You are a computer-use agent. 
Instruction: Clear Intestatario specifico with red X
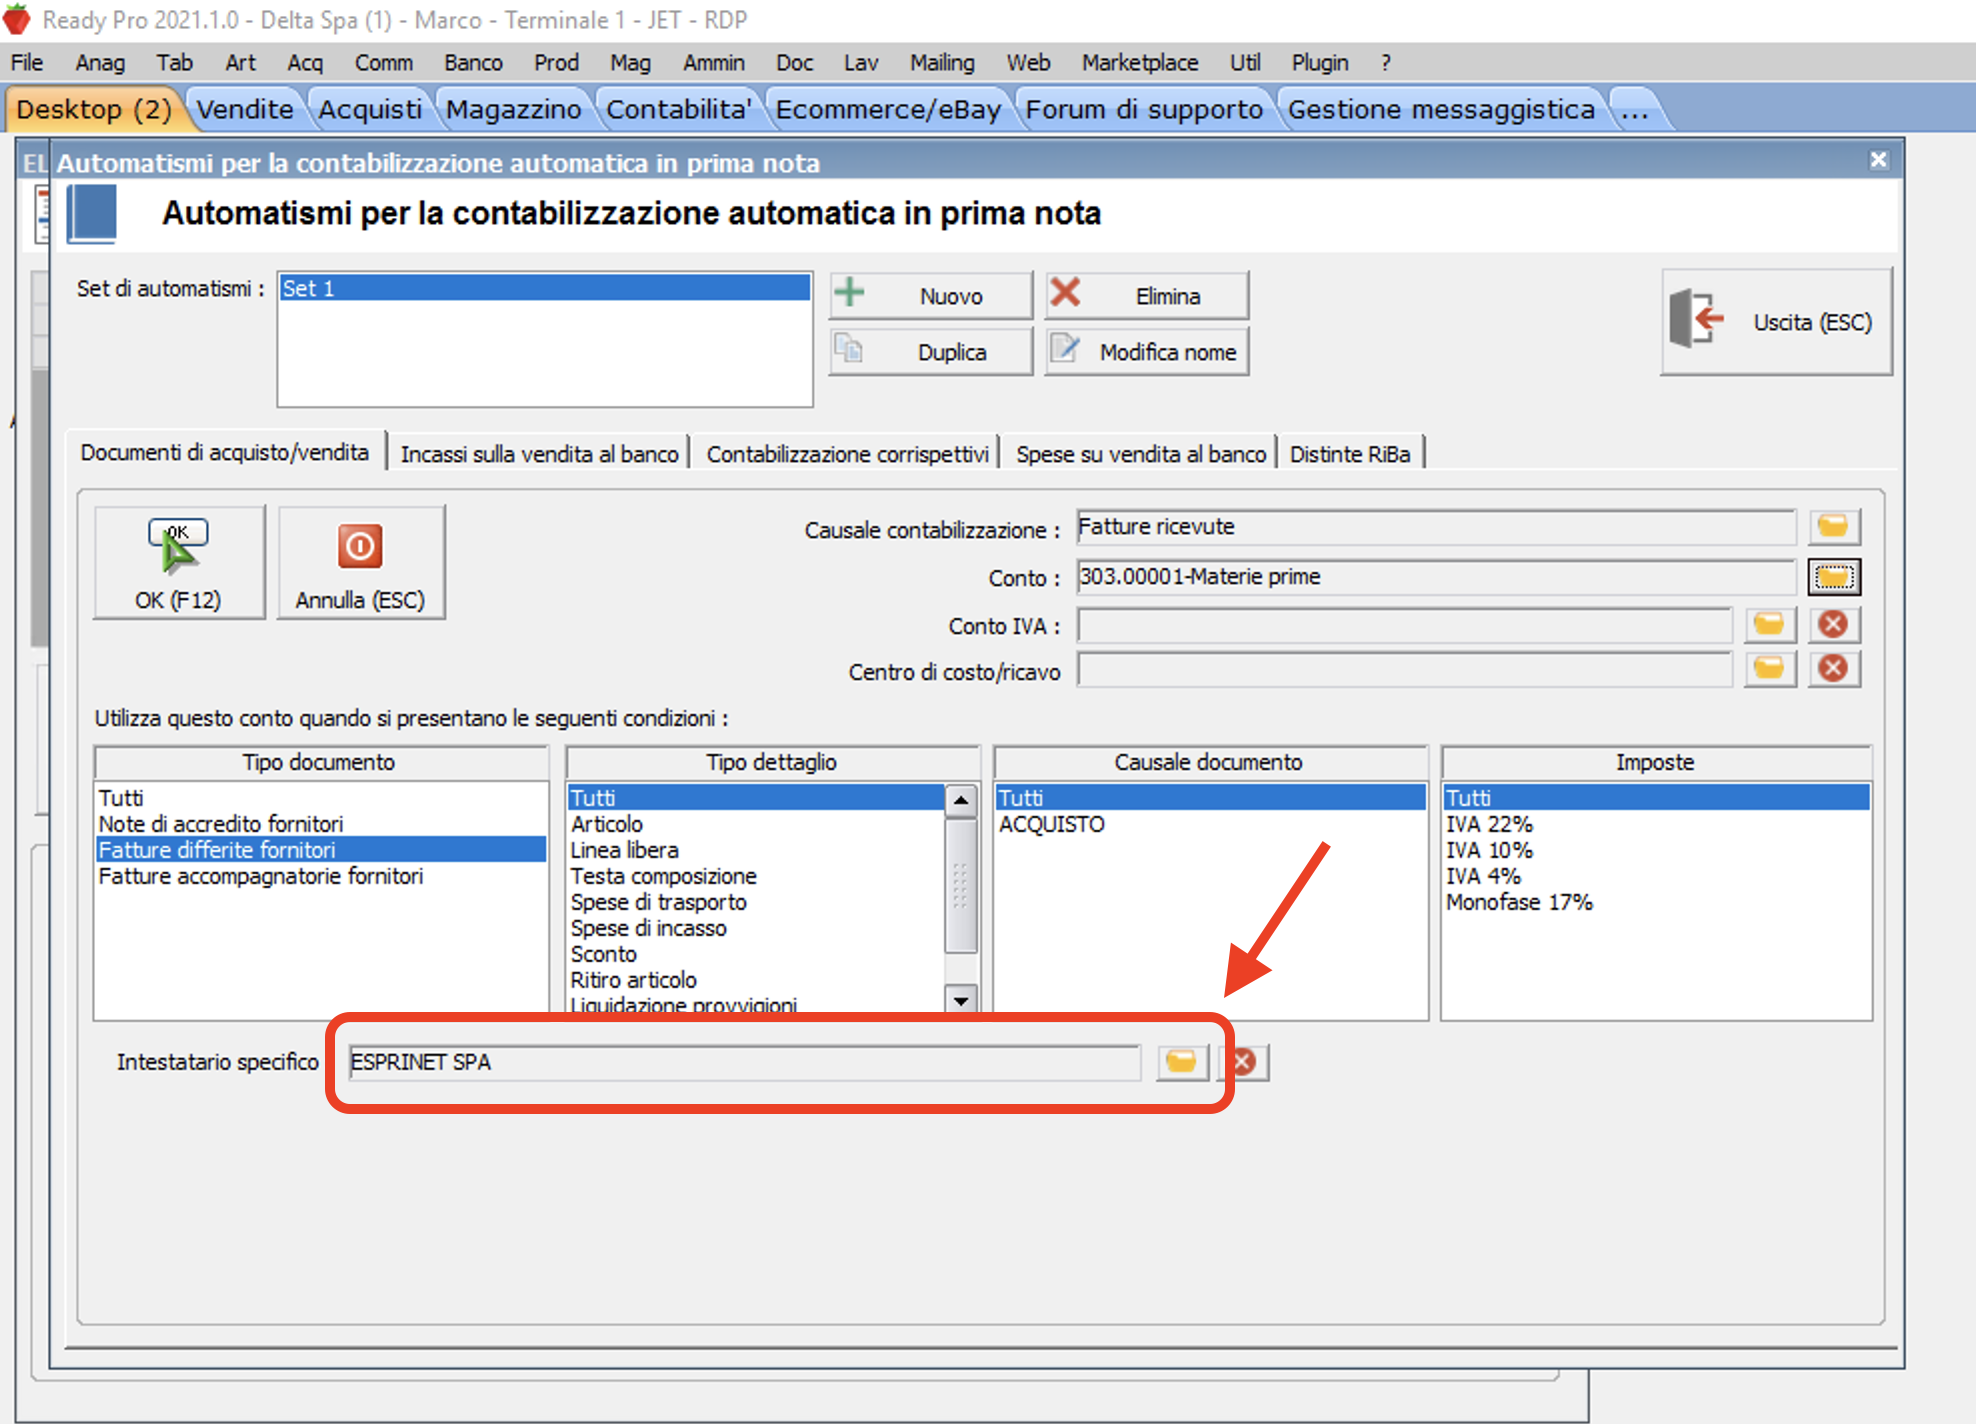pos(1245,1062)
